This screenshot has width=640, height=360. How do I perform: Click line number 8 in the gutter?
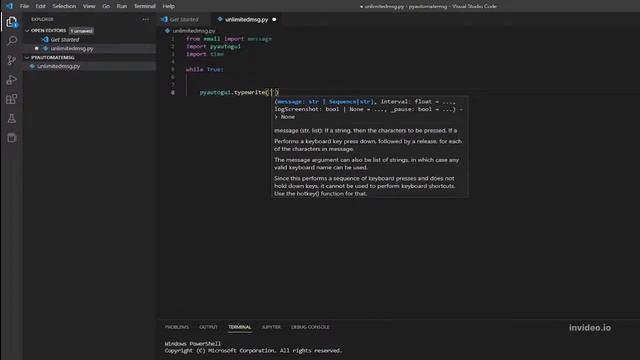(173, 93)
